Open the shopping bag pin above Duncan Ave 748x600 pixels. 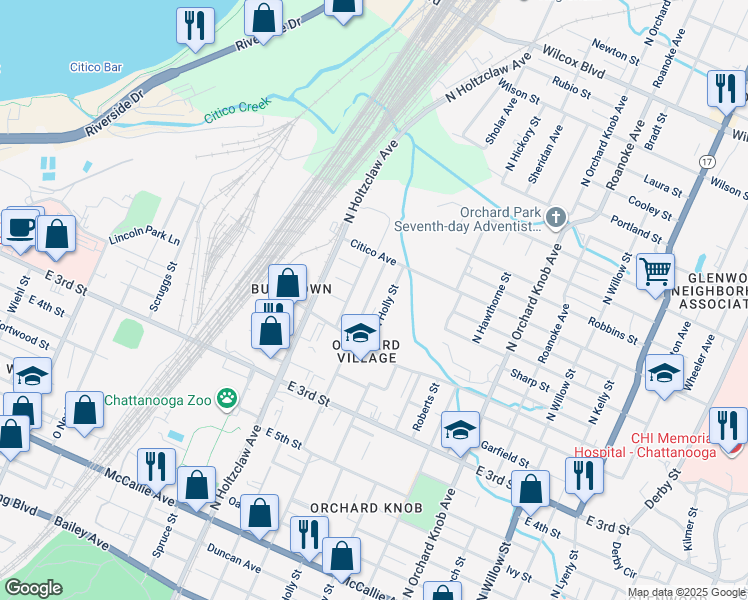click(260, 515)
